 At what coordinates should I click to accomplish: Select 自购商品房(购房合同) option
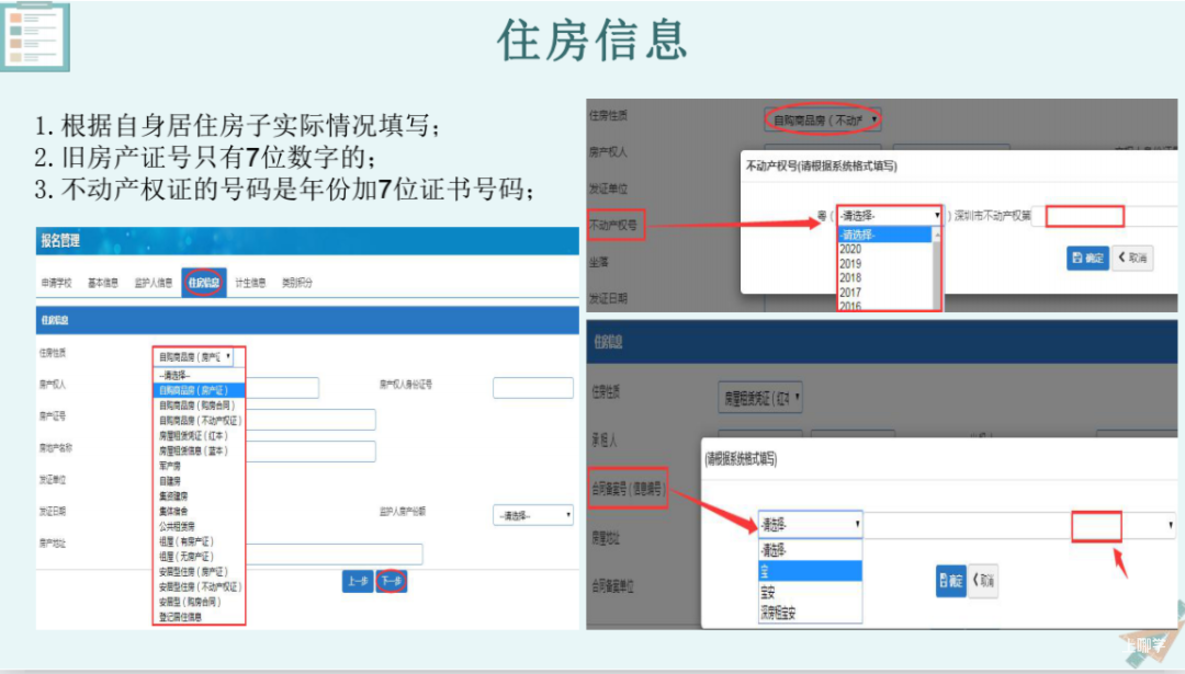[199, 406]
